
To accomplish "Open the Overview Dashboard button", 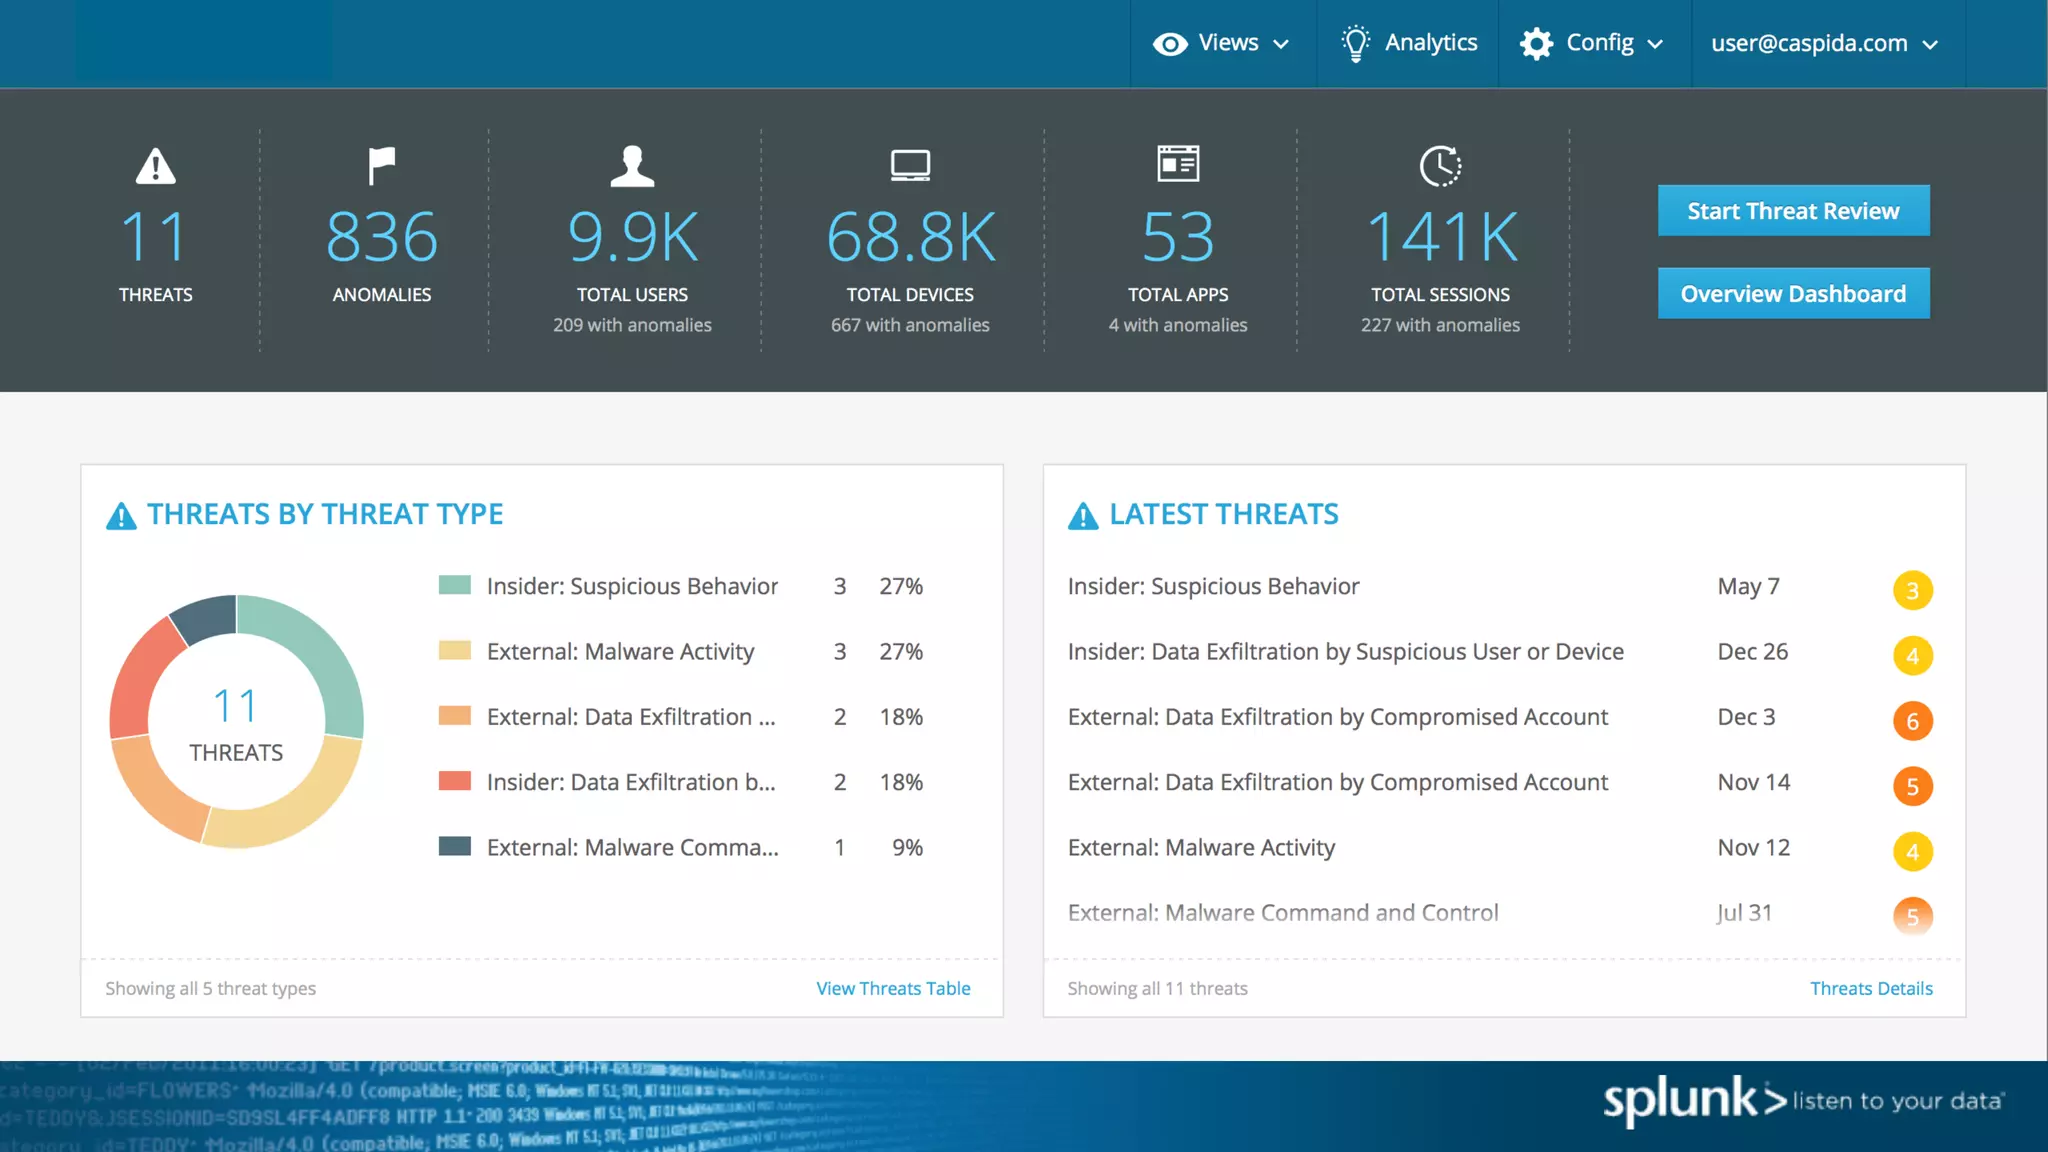I will click(x=1793, y=293).
